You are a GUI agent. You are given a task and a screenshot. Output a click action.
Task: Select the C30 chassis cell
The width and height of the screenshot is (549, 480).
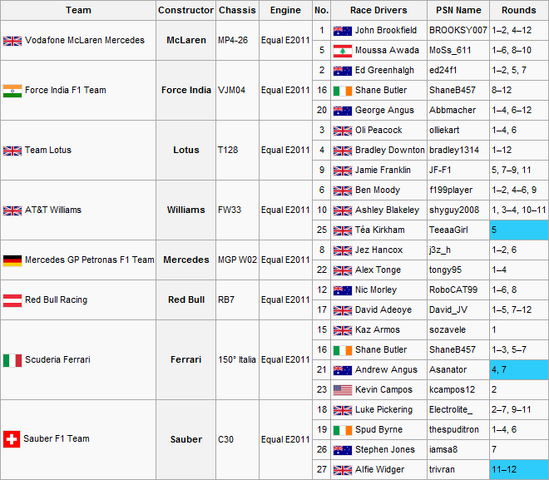pos(237,439)
